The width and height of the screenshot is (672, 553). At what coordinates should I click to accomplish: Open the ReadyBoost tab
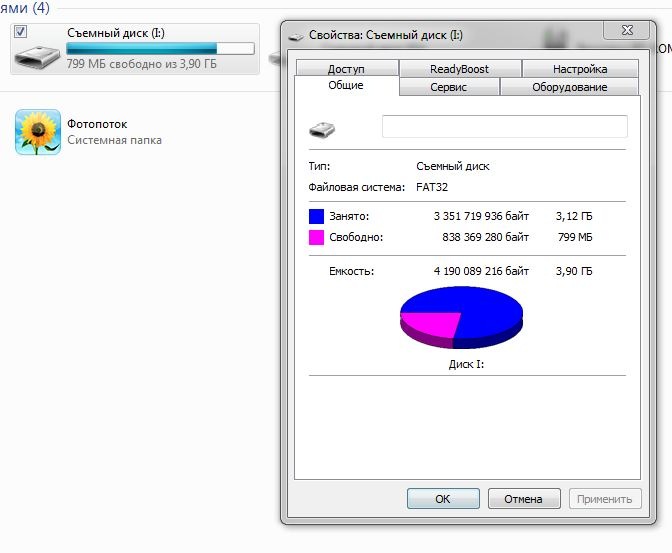(x=459, y=69)
